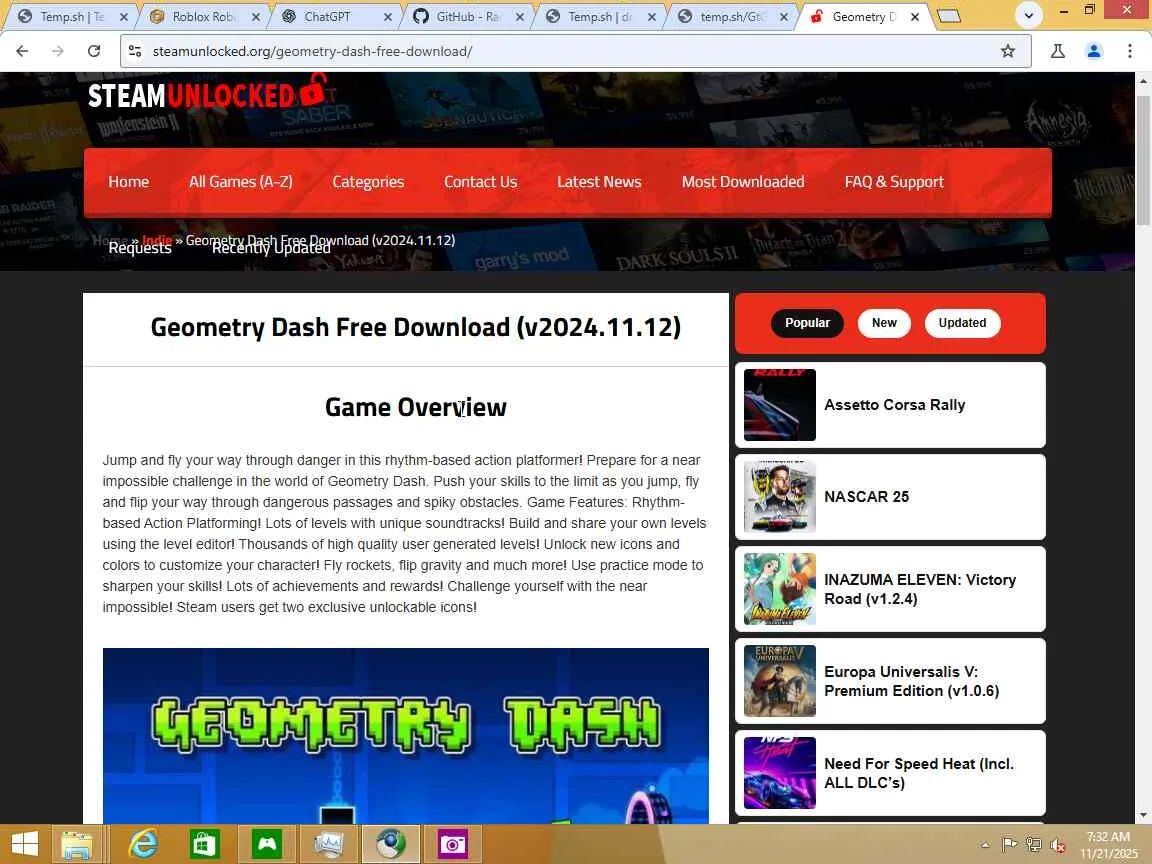Viewport: 1152px width, 864px height.
Task: Close the Roblox tab
Action: pos(256,16)
